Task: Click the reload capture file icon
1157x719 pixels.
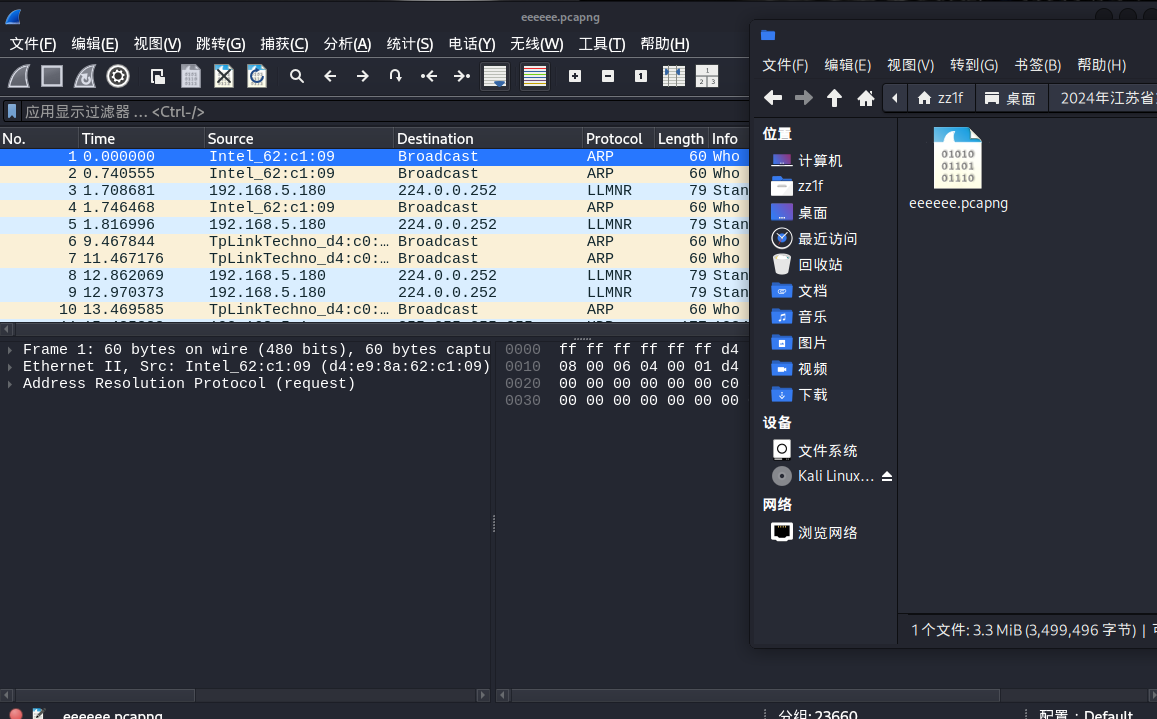Action: click(x=257, y=76)
